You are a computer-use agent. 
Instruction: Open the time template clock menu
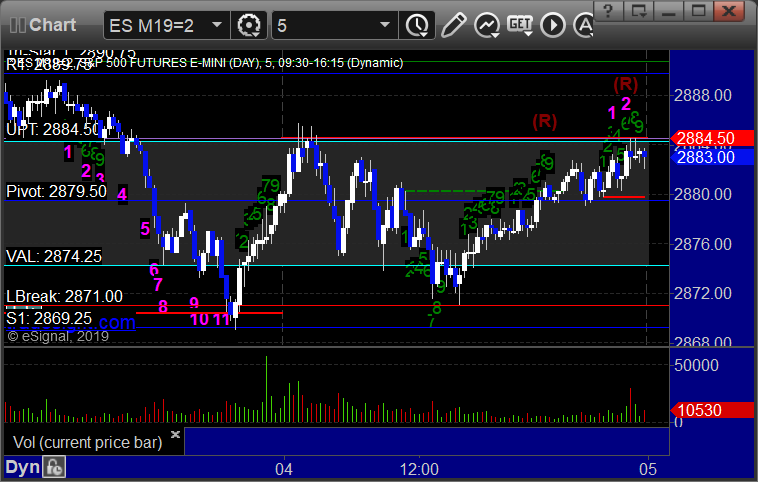(x=417, y=25)
